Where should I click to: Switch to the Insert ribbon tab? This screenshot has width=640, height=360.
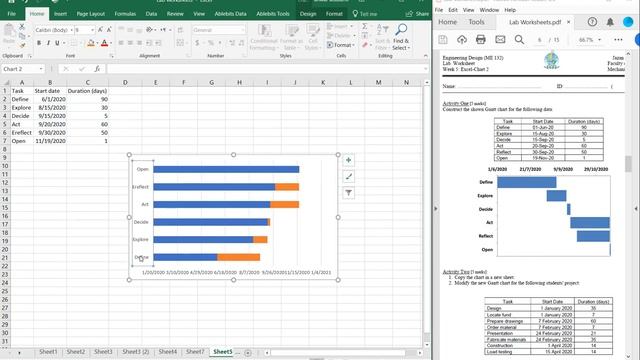tap(60, 14)
